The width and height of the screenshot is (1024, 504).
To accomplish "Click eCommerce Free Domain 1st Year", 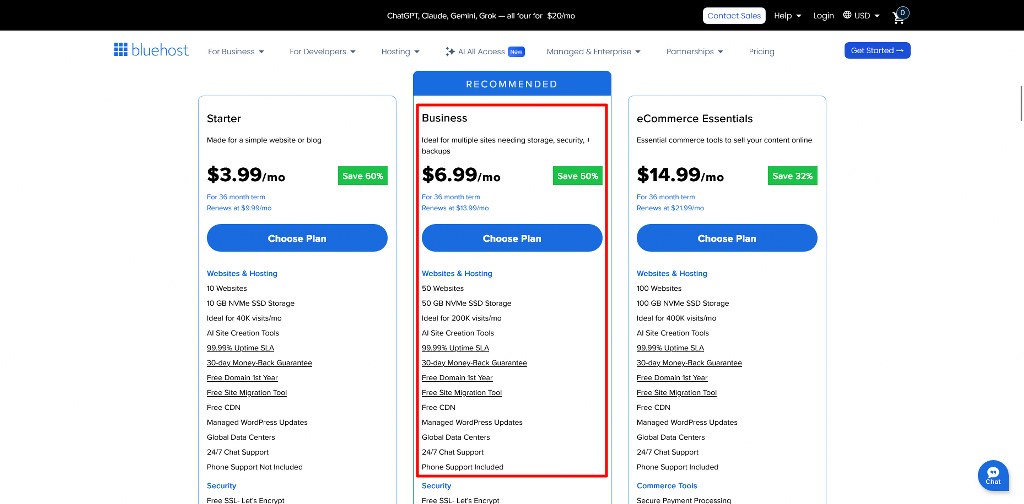I will tap(672, 378).
